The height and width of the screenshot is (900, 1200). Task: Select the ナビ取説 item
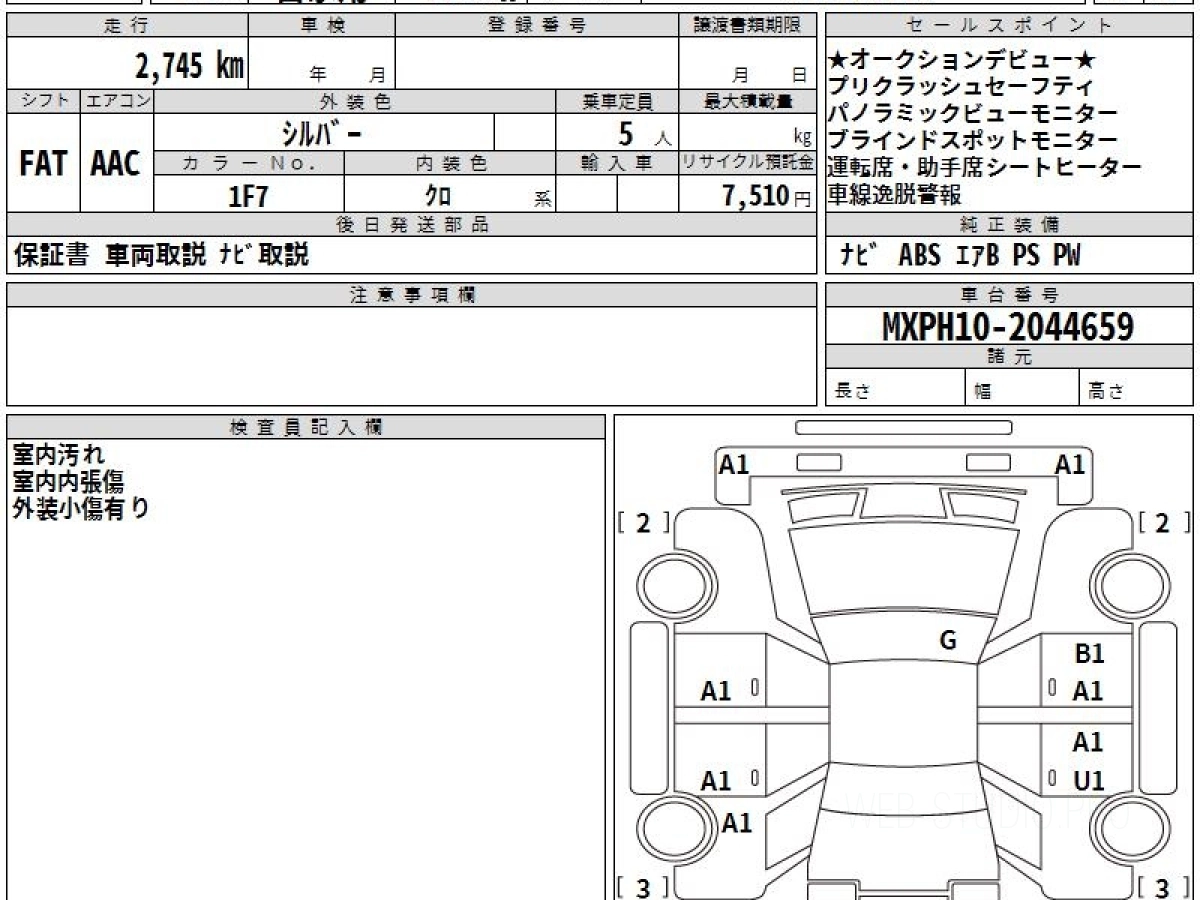point(264,256)
